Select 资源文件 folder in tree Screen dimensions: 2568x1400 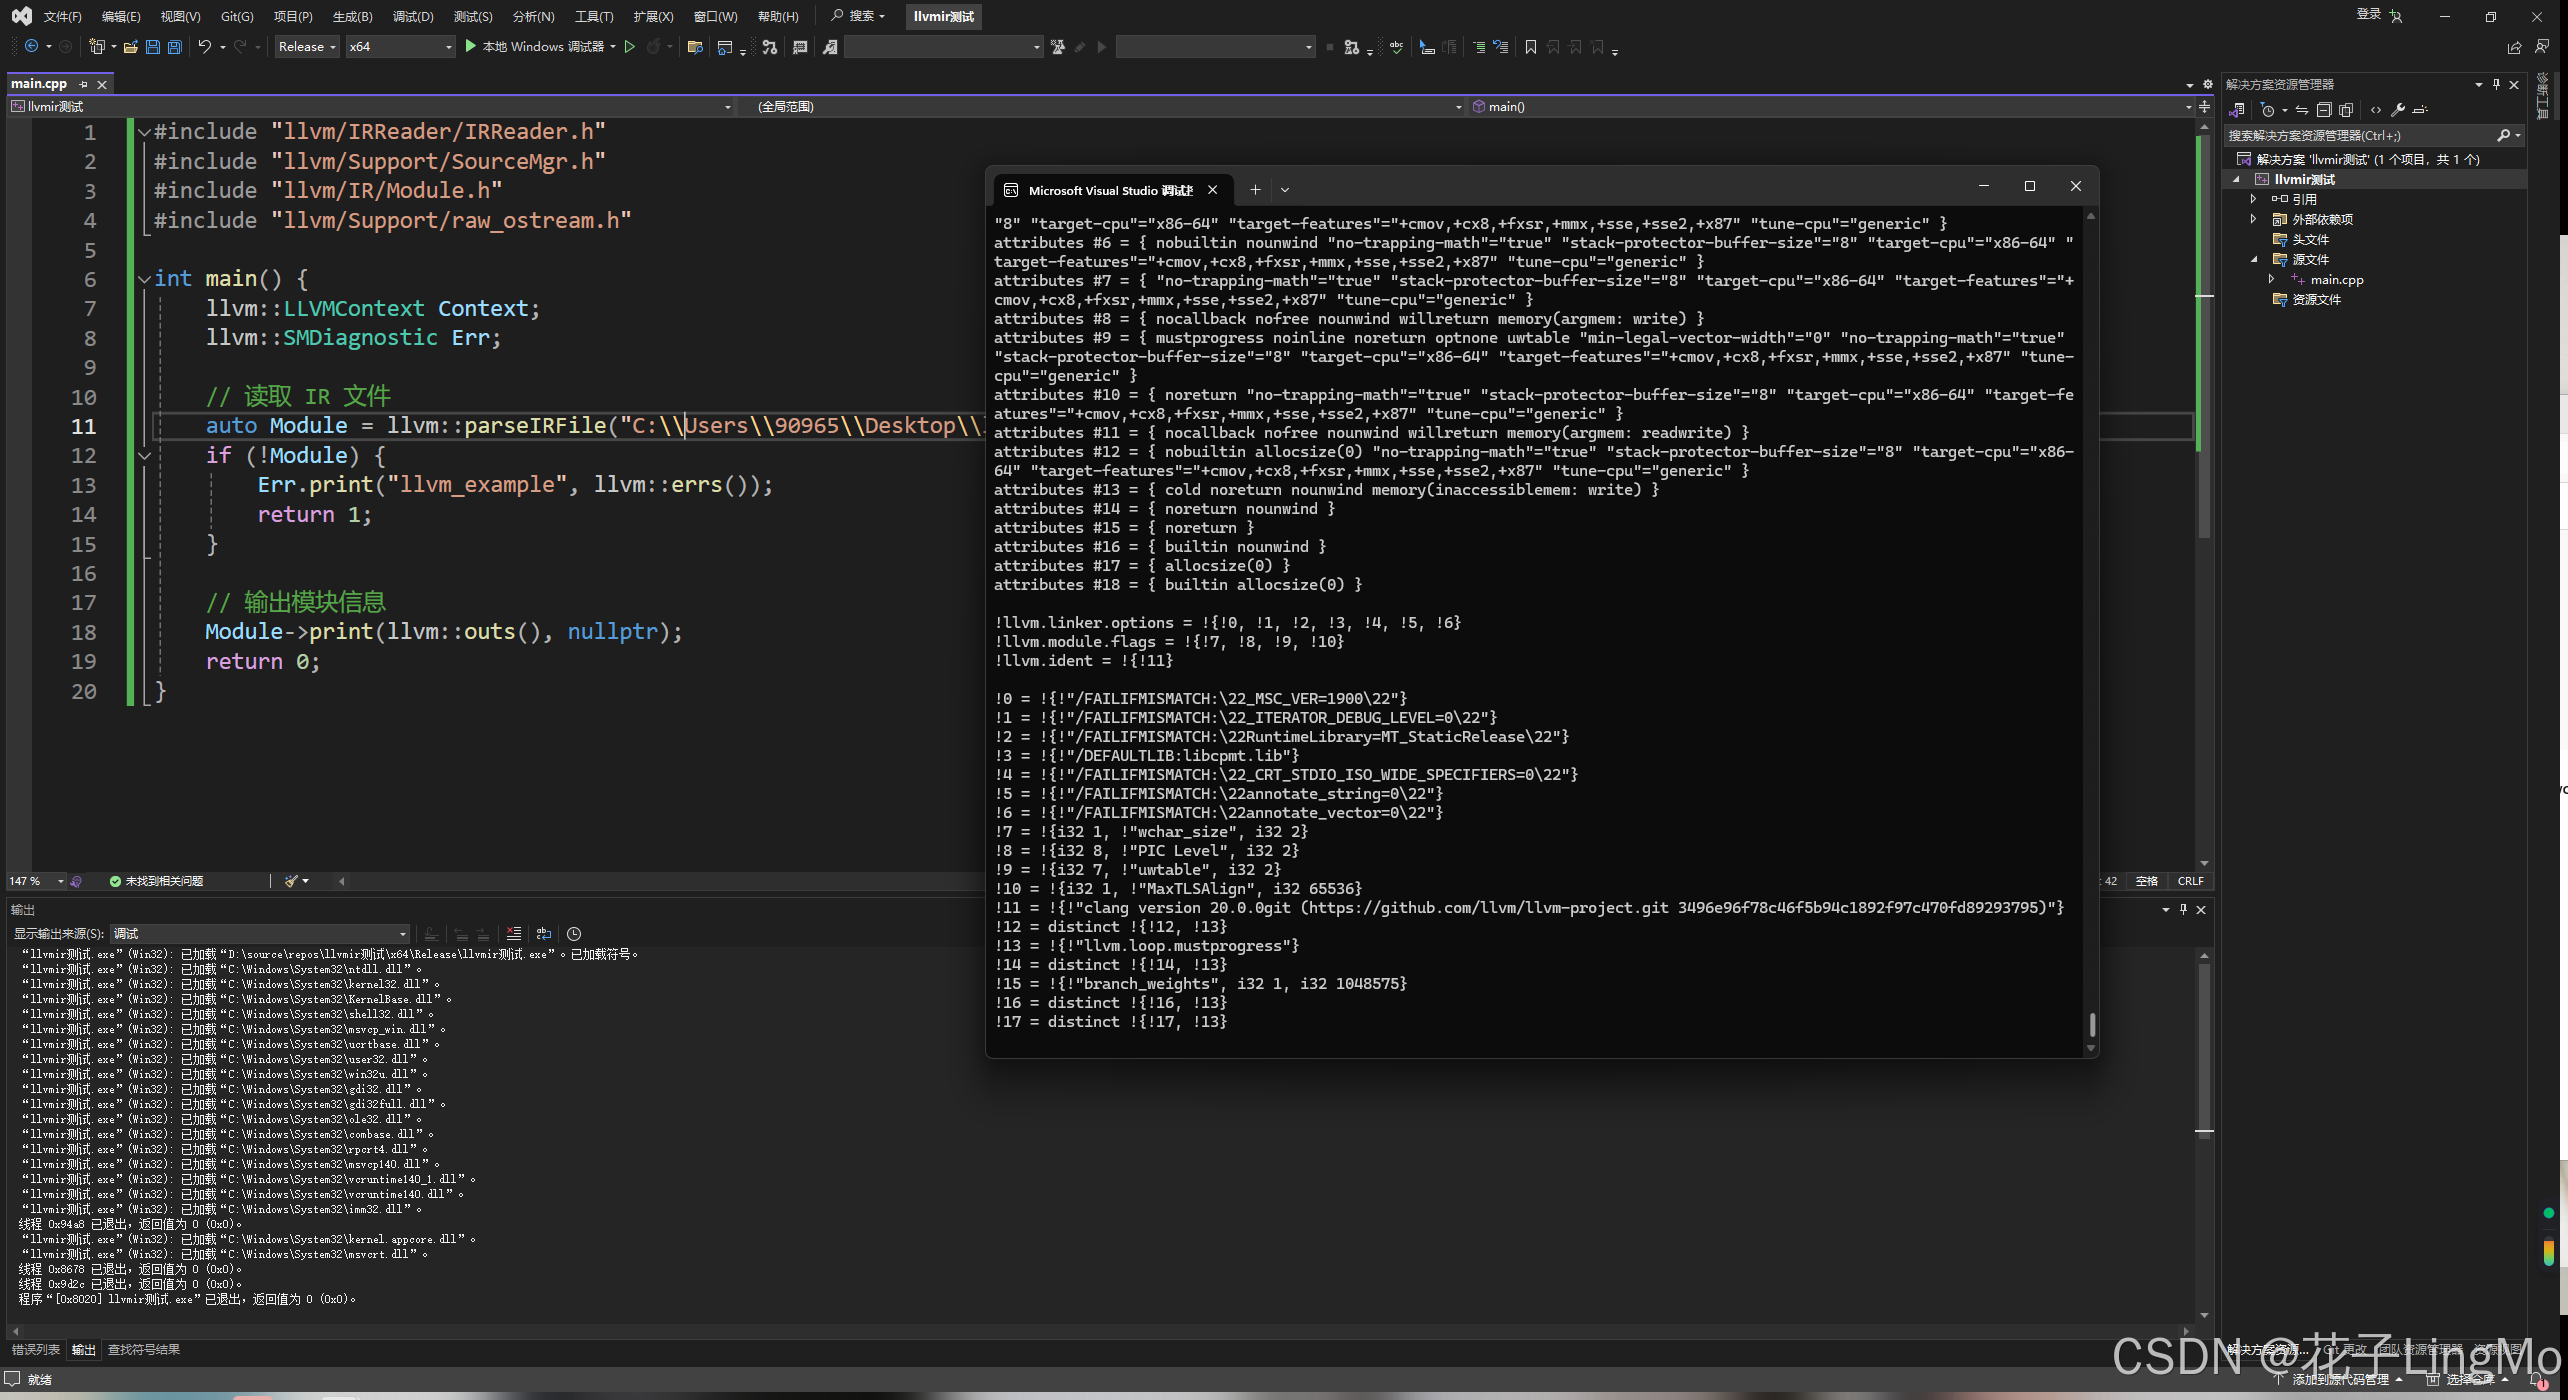[x=2316, y=300]
